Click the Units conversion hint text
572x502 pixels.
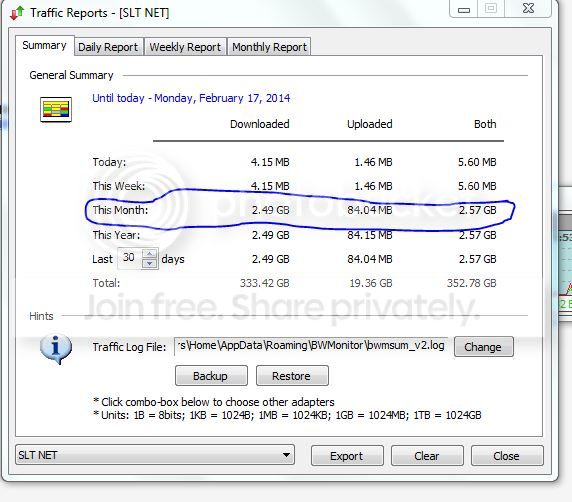click(x=287, y=415)
